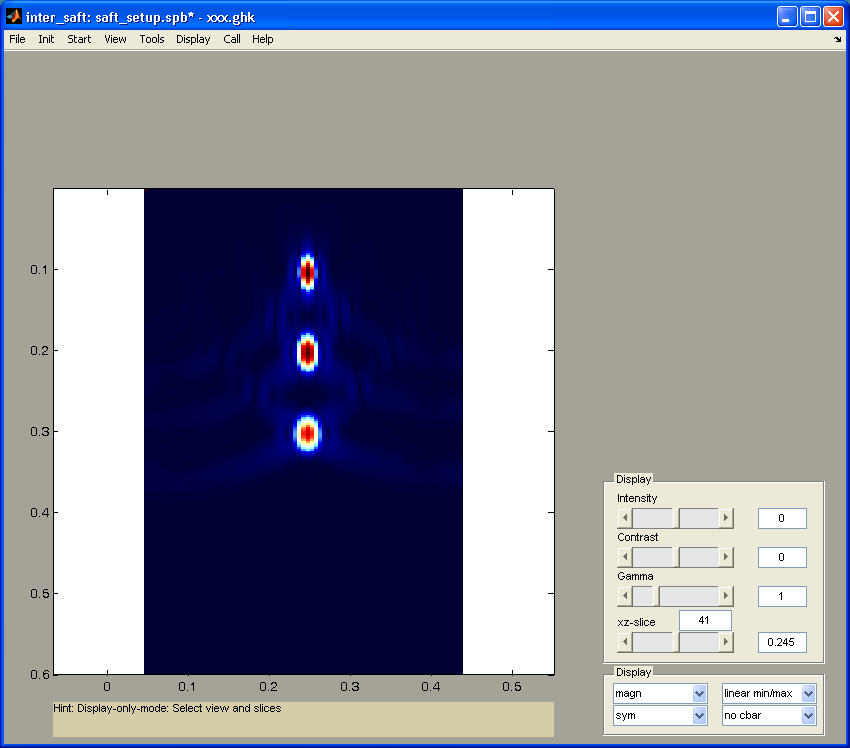Open the linear min/max scaling dropdown
The image size is (850, 748).
pos(769,693)
